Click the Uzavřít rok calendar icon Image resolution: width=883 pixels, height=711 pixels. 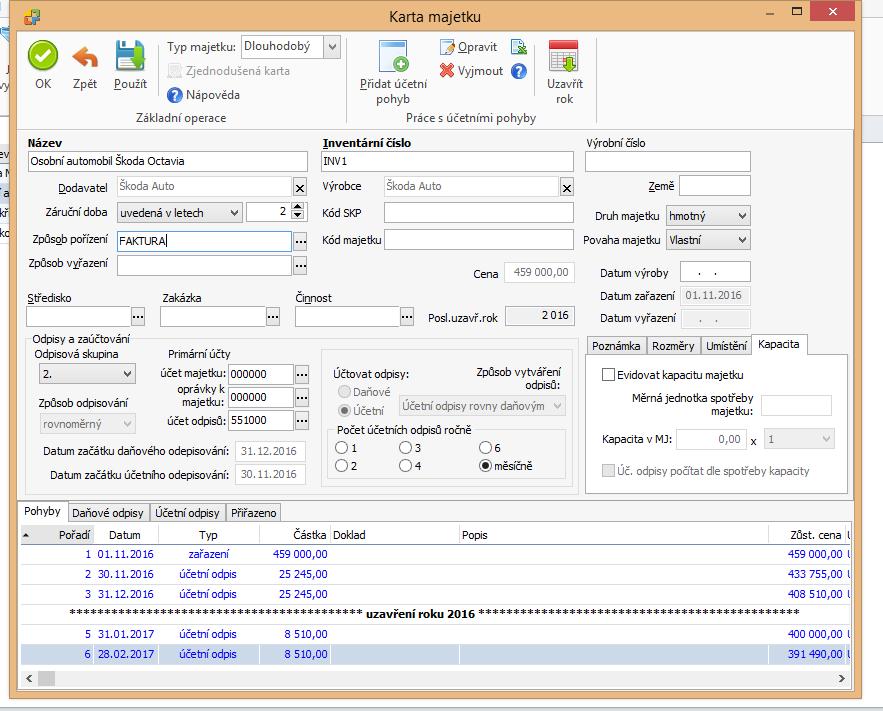564,56
